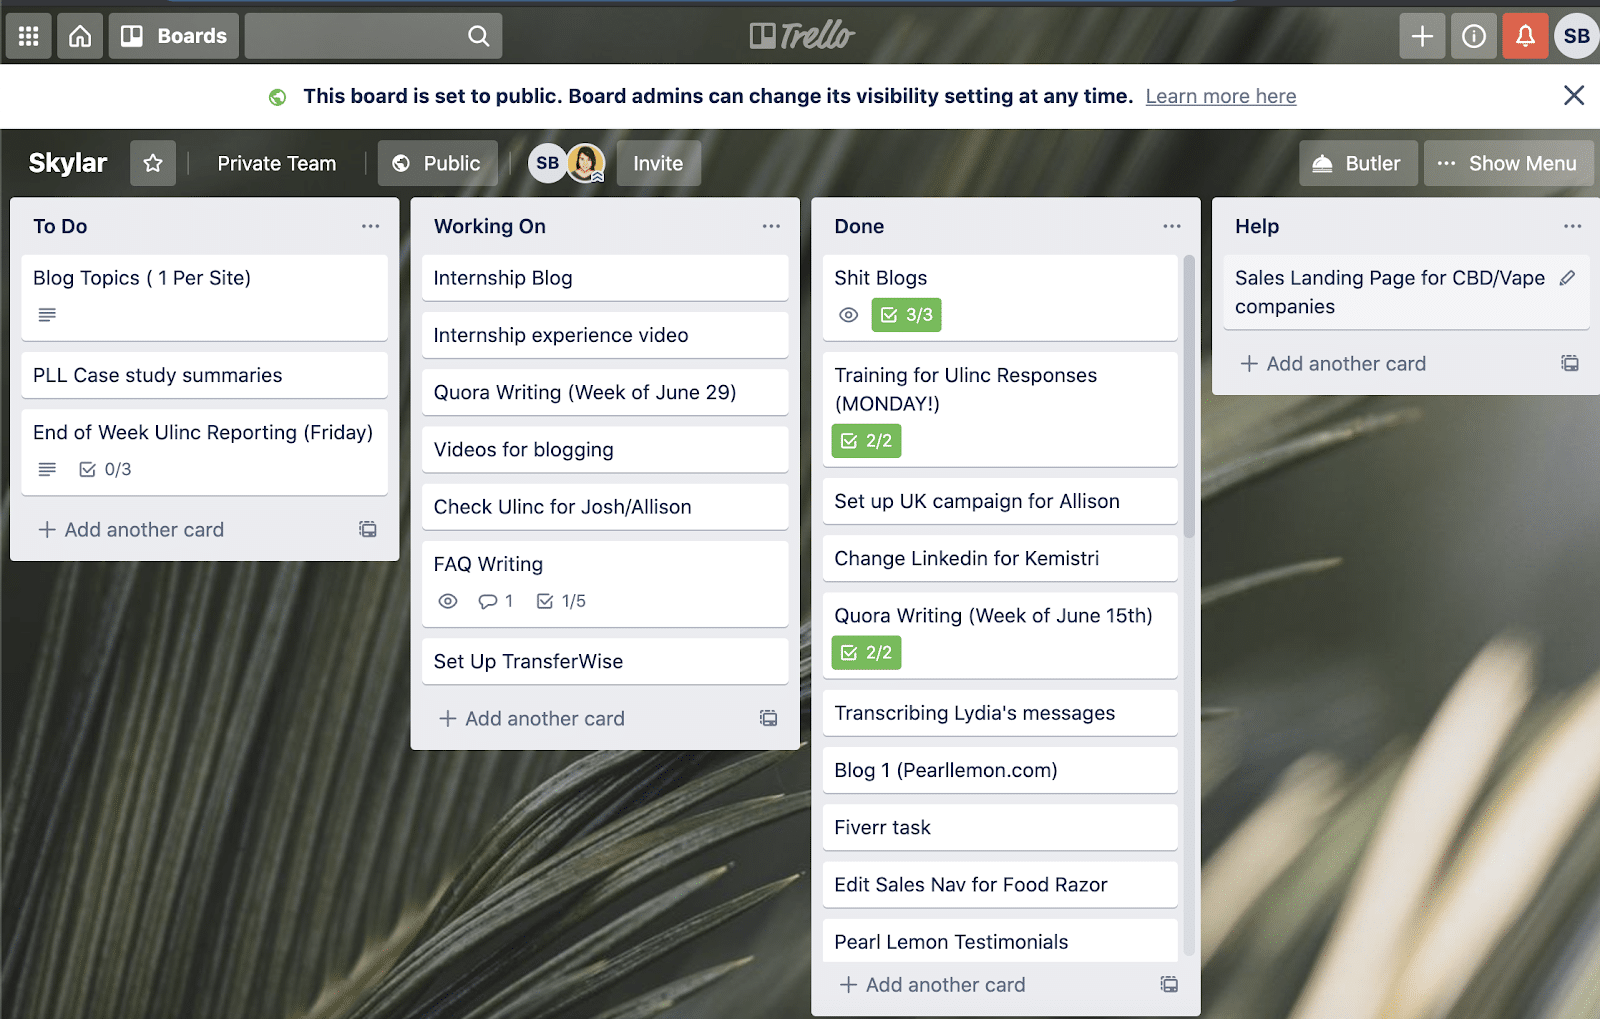Click the 1/5 checklist badge

pos(562,601)
